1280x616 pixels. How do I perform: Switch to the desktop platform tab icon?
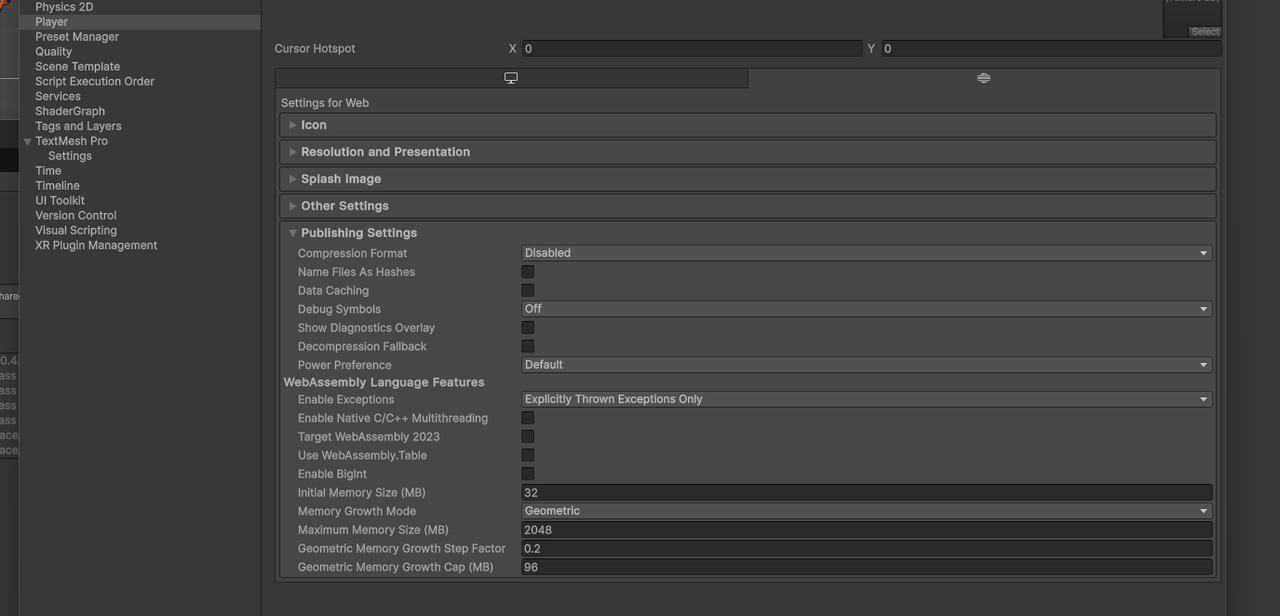pyautogui.click(x=511, y=78)
